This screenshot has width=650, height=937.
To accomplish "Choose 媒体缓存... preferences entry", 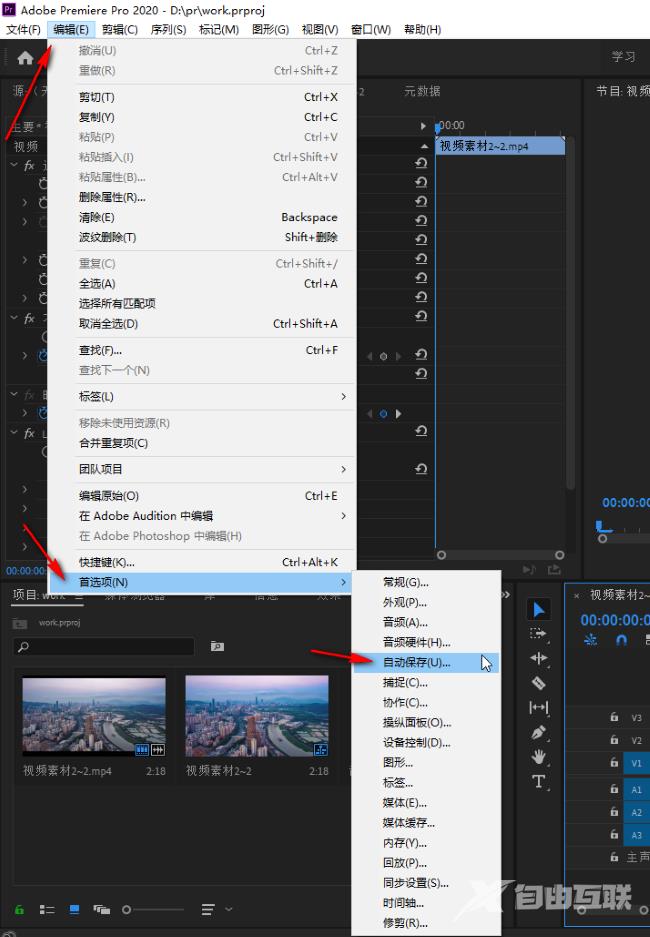I will (425, 823).
